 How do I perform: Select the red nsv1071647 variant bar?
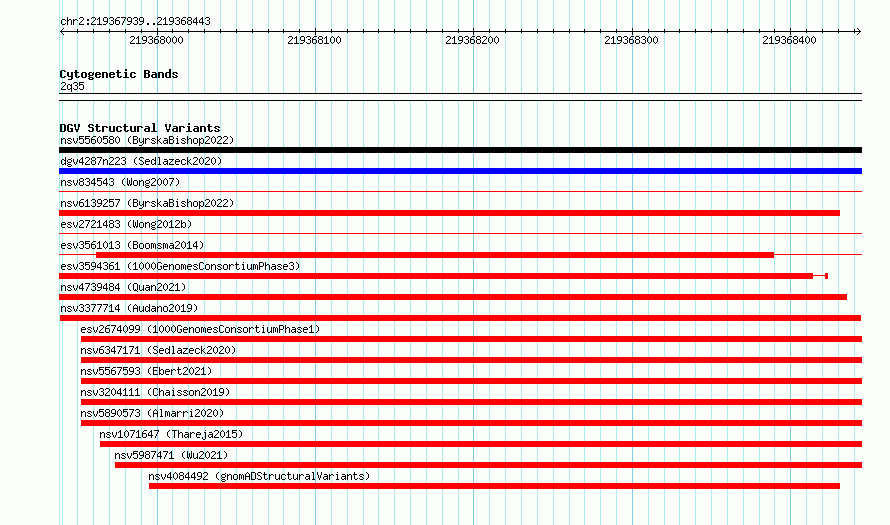point(481,444)
